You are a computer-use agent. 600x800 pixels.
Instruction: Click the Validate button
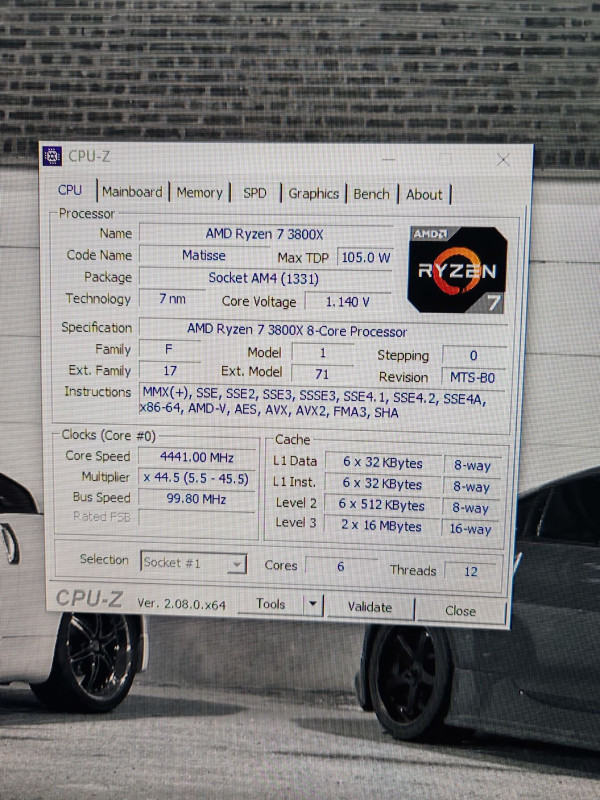tap(370, 607)
